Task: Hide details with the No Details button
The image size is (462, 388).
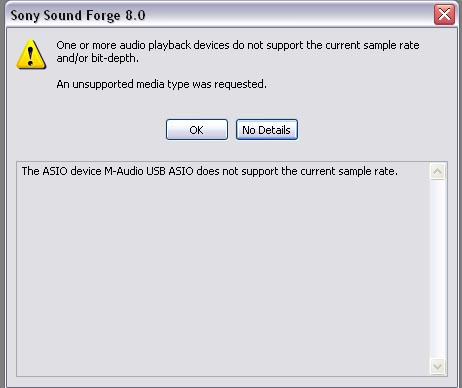Action: click(x=267, y=130)
